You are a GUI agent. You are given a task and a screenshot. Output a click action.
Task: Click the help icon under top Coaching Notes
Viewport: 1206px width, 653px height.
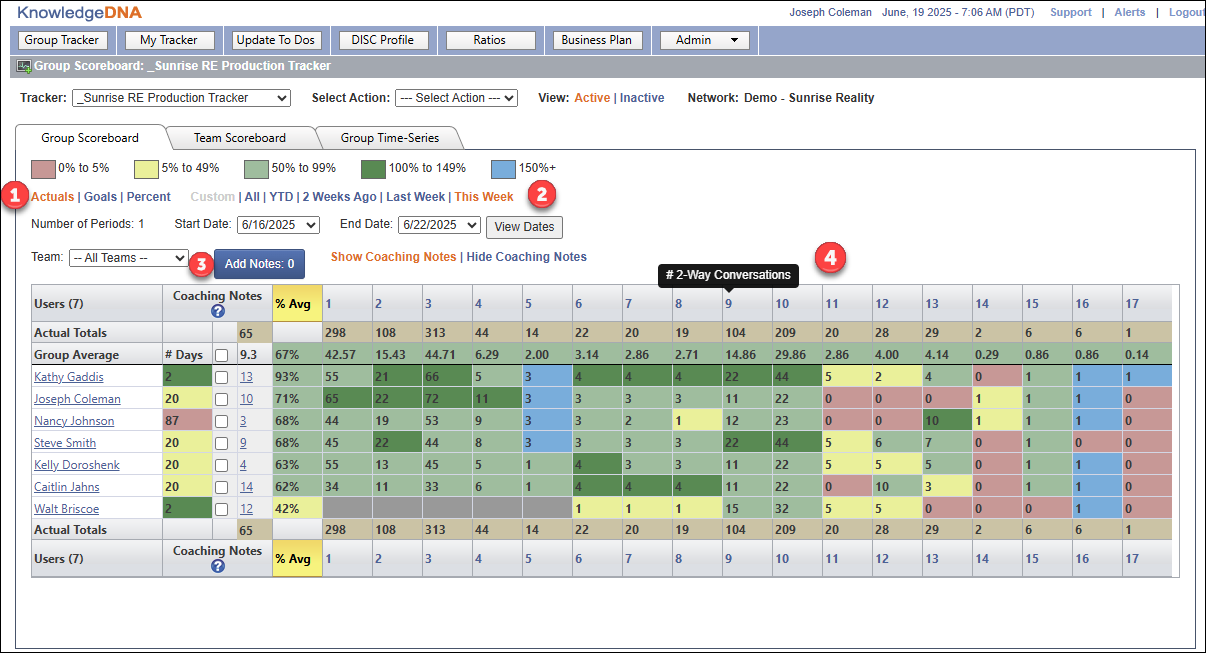point(217,311)
